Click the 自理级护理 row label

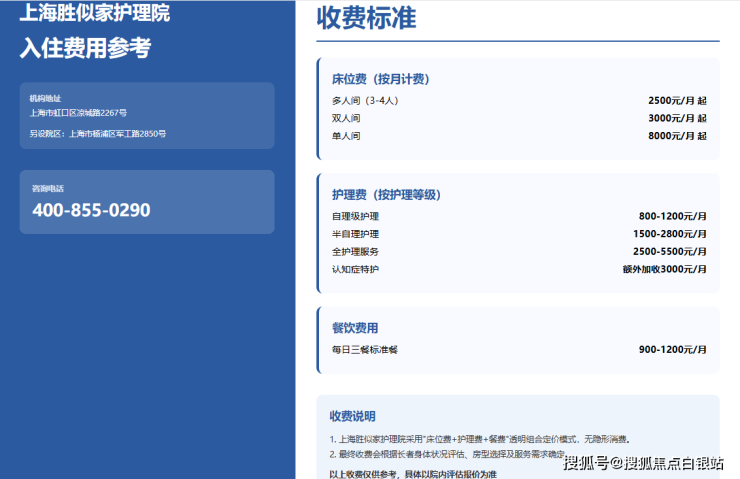355,216
